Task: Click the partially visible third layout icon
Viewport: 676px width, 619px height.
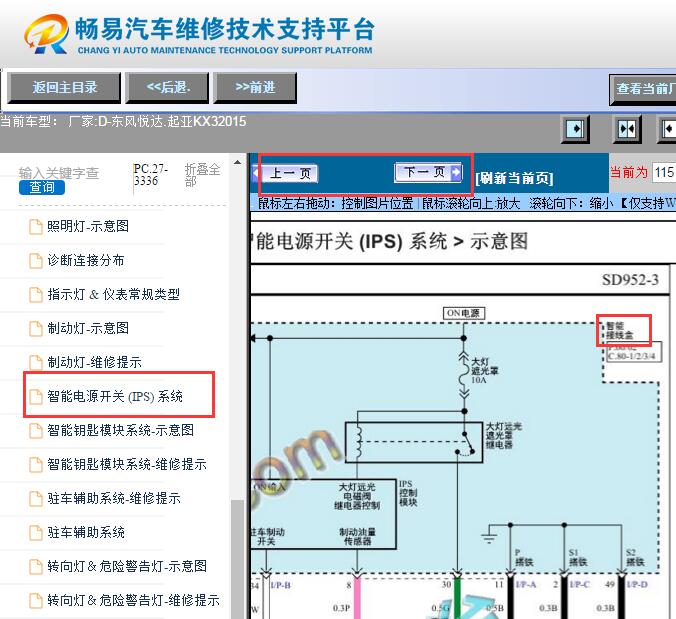Action: [668, 129]
